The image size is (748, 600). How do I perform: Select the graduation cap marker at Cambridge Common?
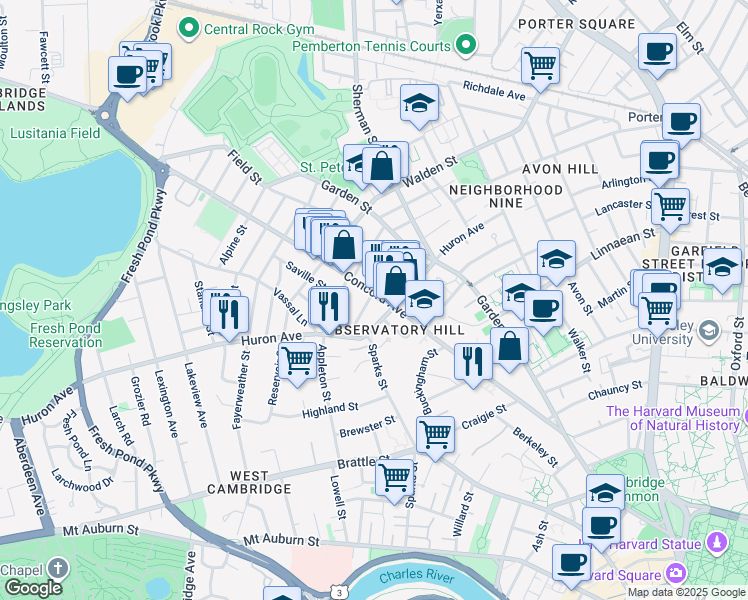[x=605, y=492]
